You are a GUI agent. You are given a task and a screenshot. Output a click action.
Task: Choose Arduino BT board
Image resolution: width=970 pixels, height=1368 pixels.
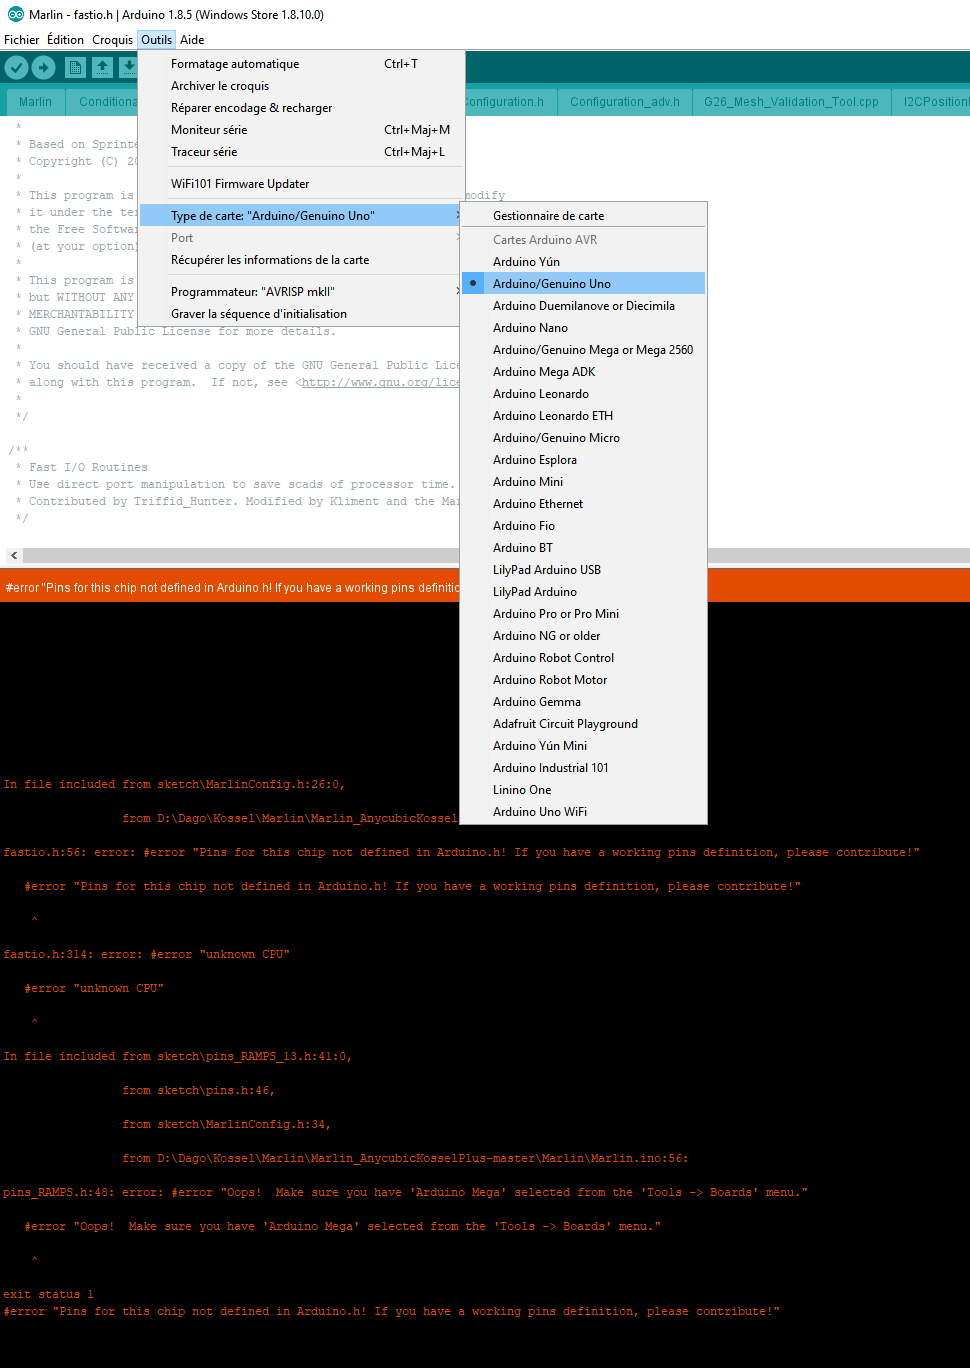583,548
